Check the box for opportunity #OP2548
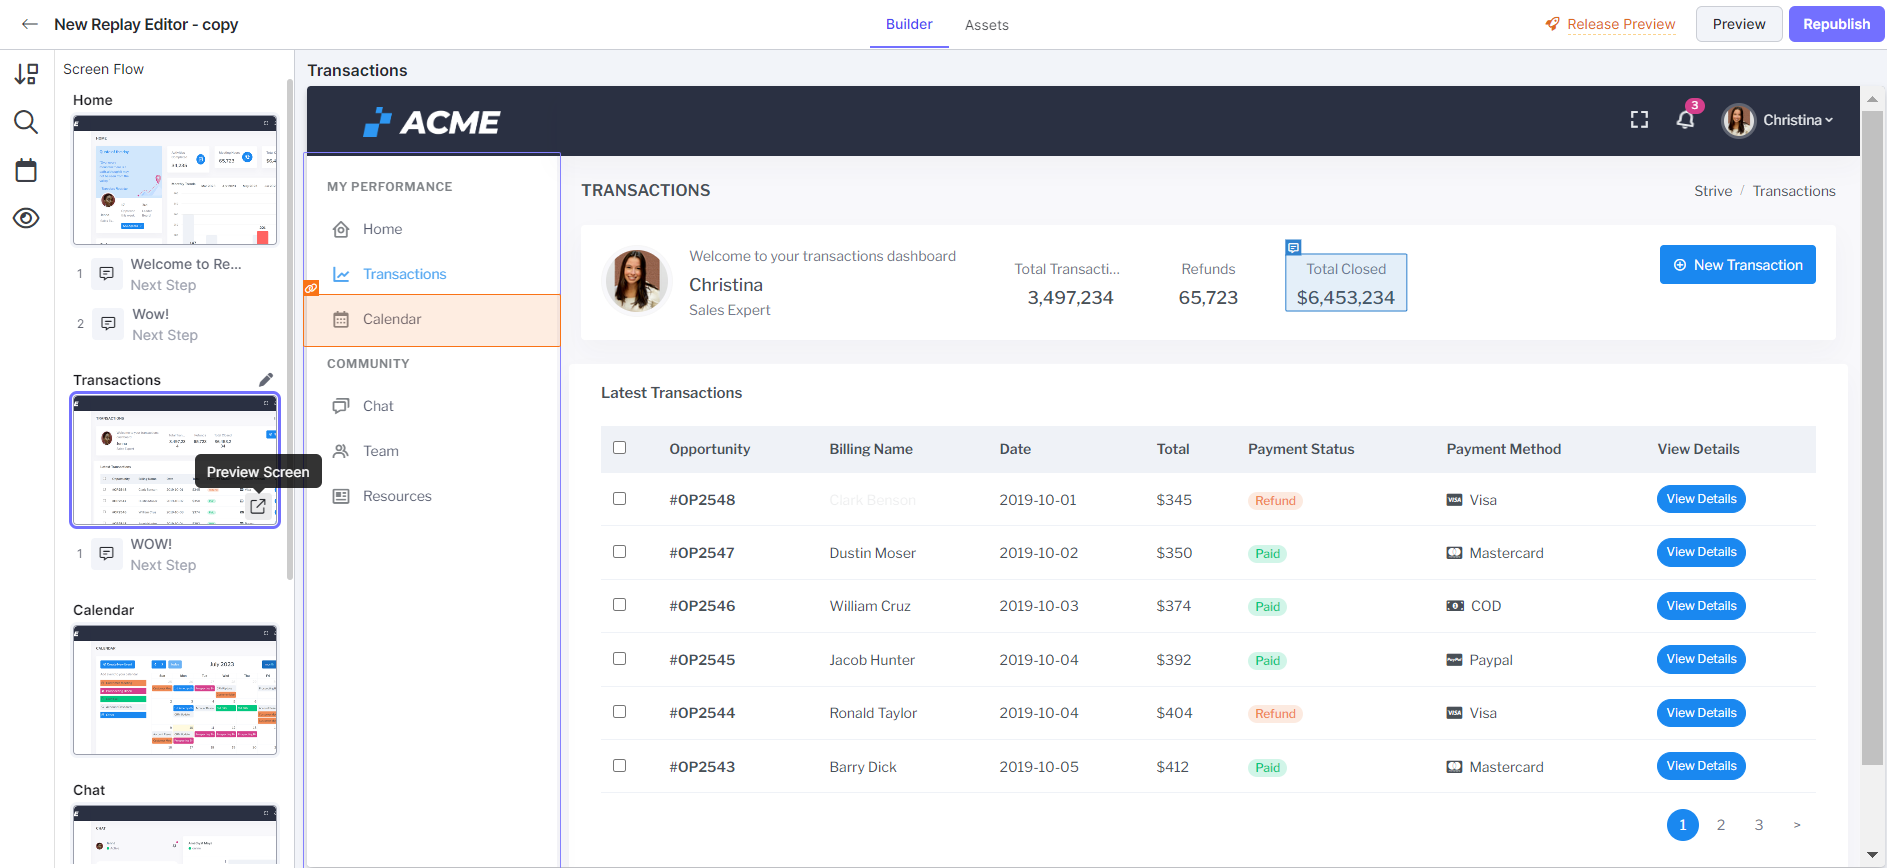This screenshot has height=868, width=1887. click(x=620, y=499)
